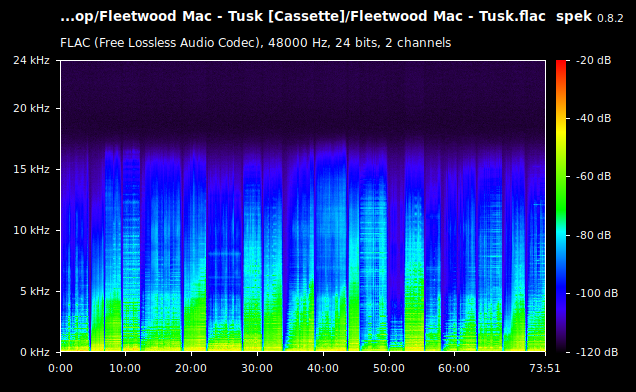
Task: Click the 10 kHz frequency axis label
Action: click(31, 230)
